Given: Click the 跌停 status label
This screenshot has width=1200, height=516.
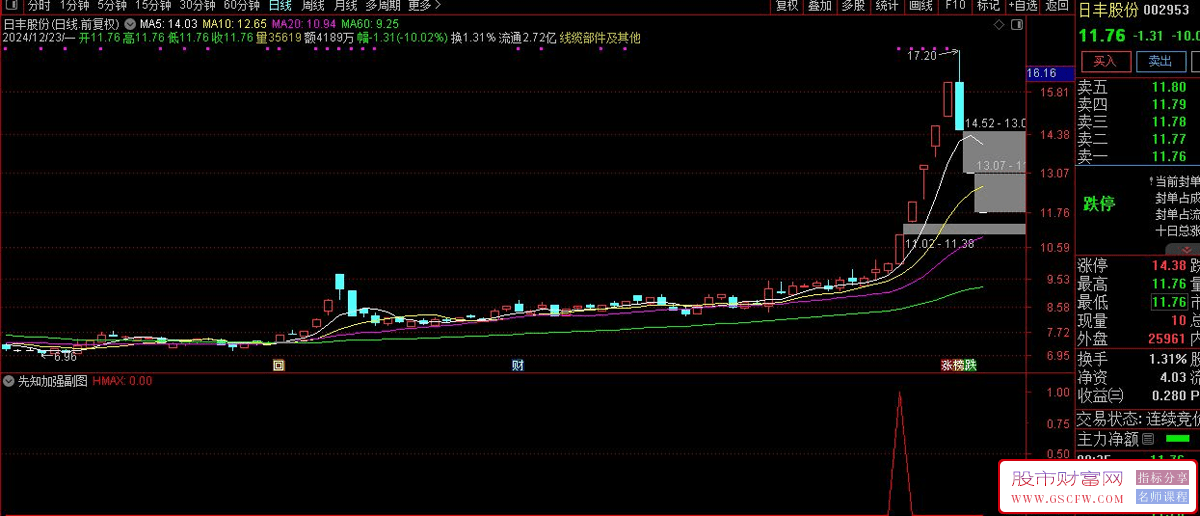Looking at the screenshot, I should pos(1099,204).
